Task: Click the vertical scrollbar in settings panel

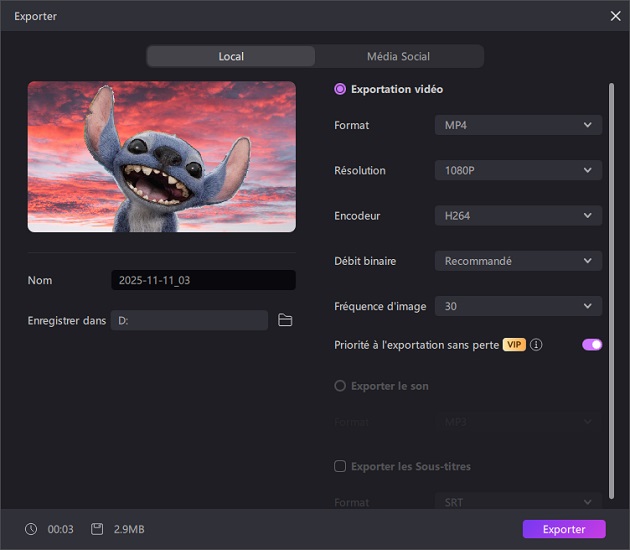Action: point(611,290)
